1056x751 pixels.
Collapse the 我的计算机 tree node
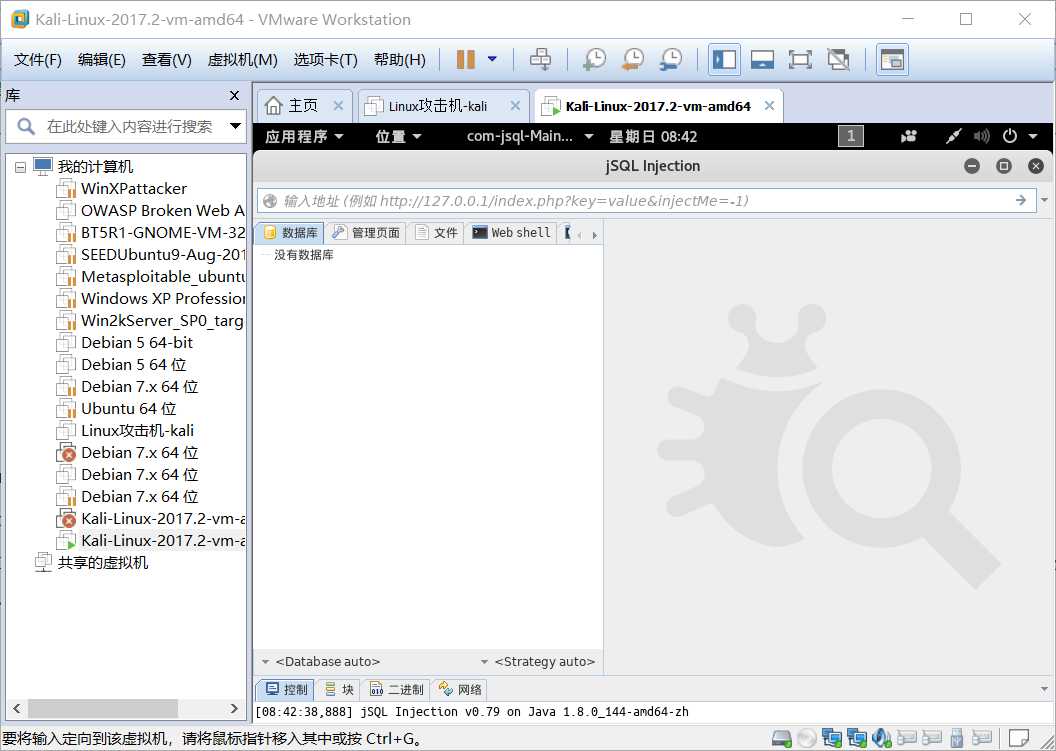[x=20, y=166]
